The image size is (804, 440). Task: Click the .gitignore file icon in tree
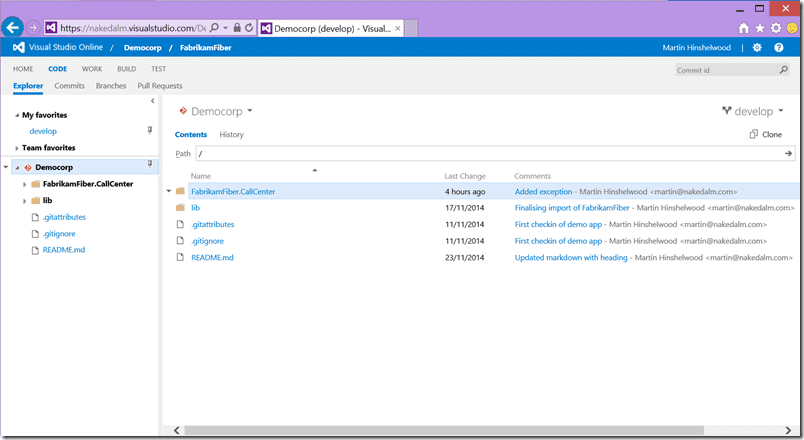click(35, 234)
